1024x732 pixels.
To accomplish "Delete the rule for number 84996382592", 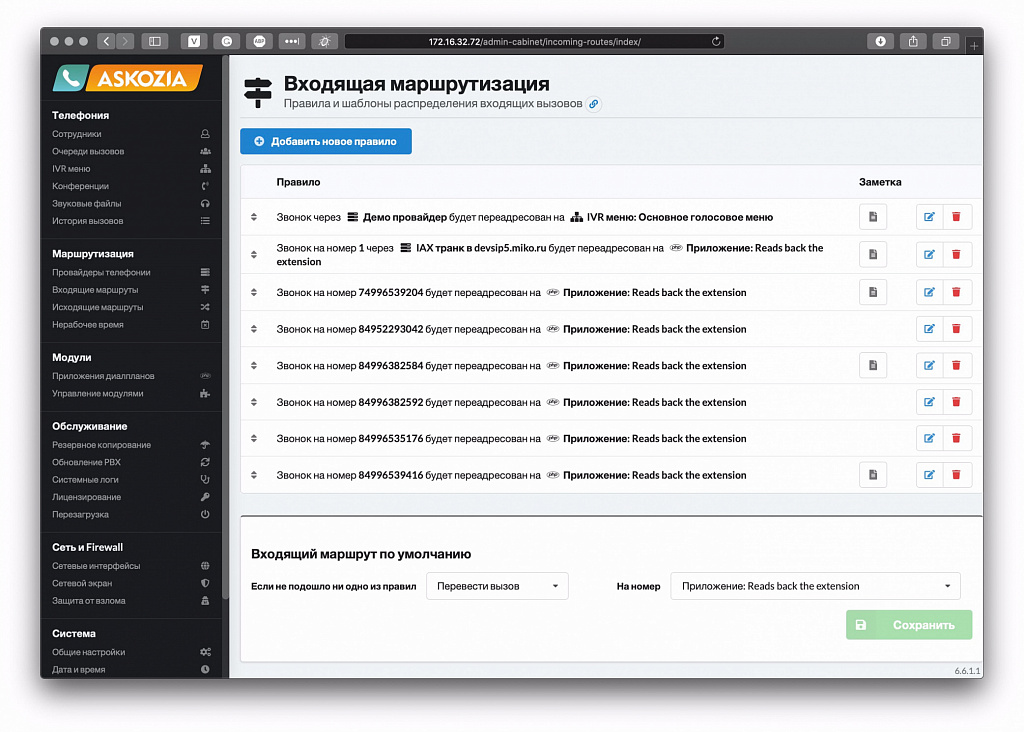I will 957,402.
